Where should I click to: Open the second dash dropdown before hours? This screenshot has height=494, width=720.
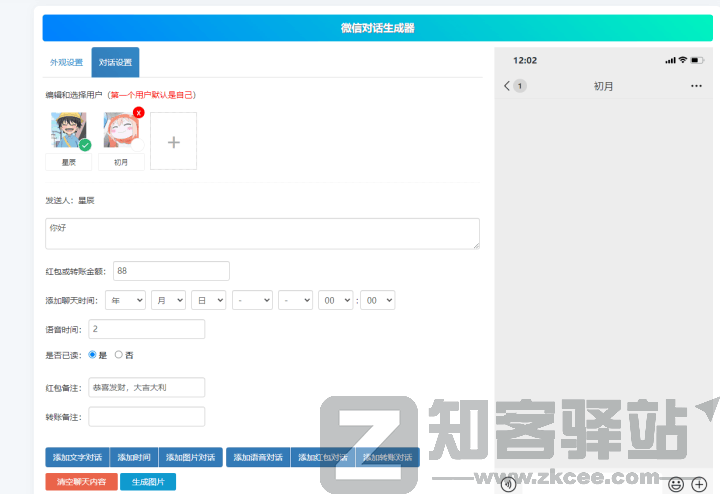296,300
